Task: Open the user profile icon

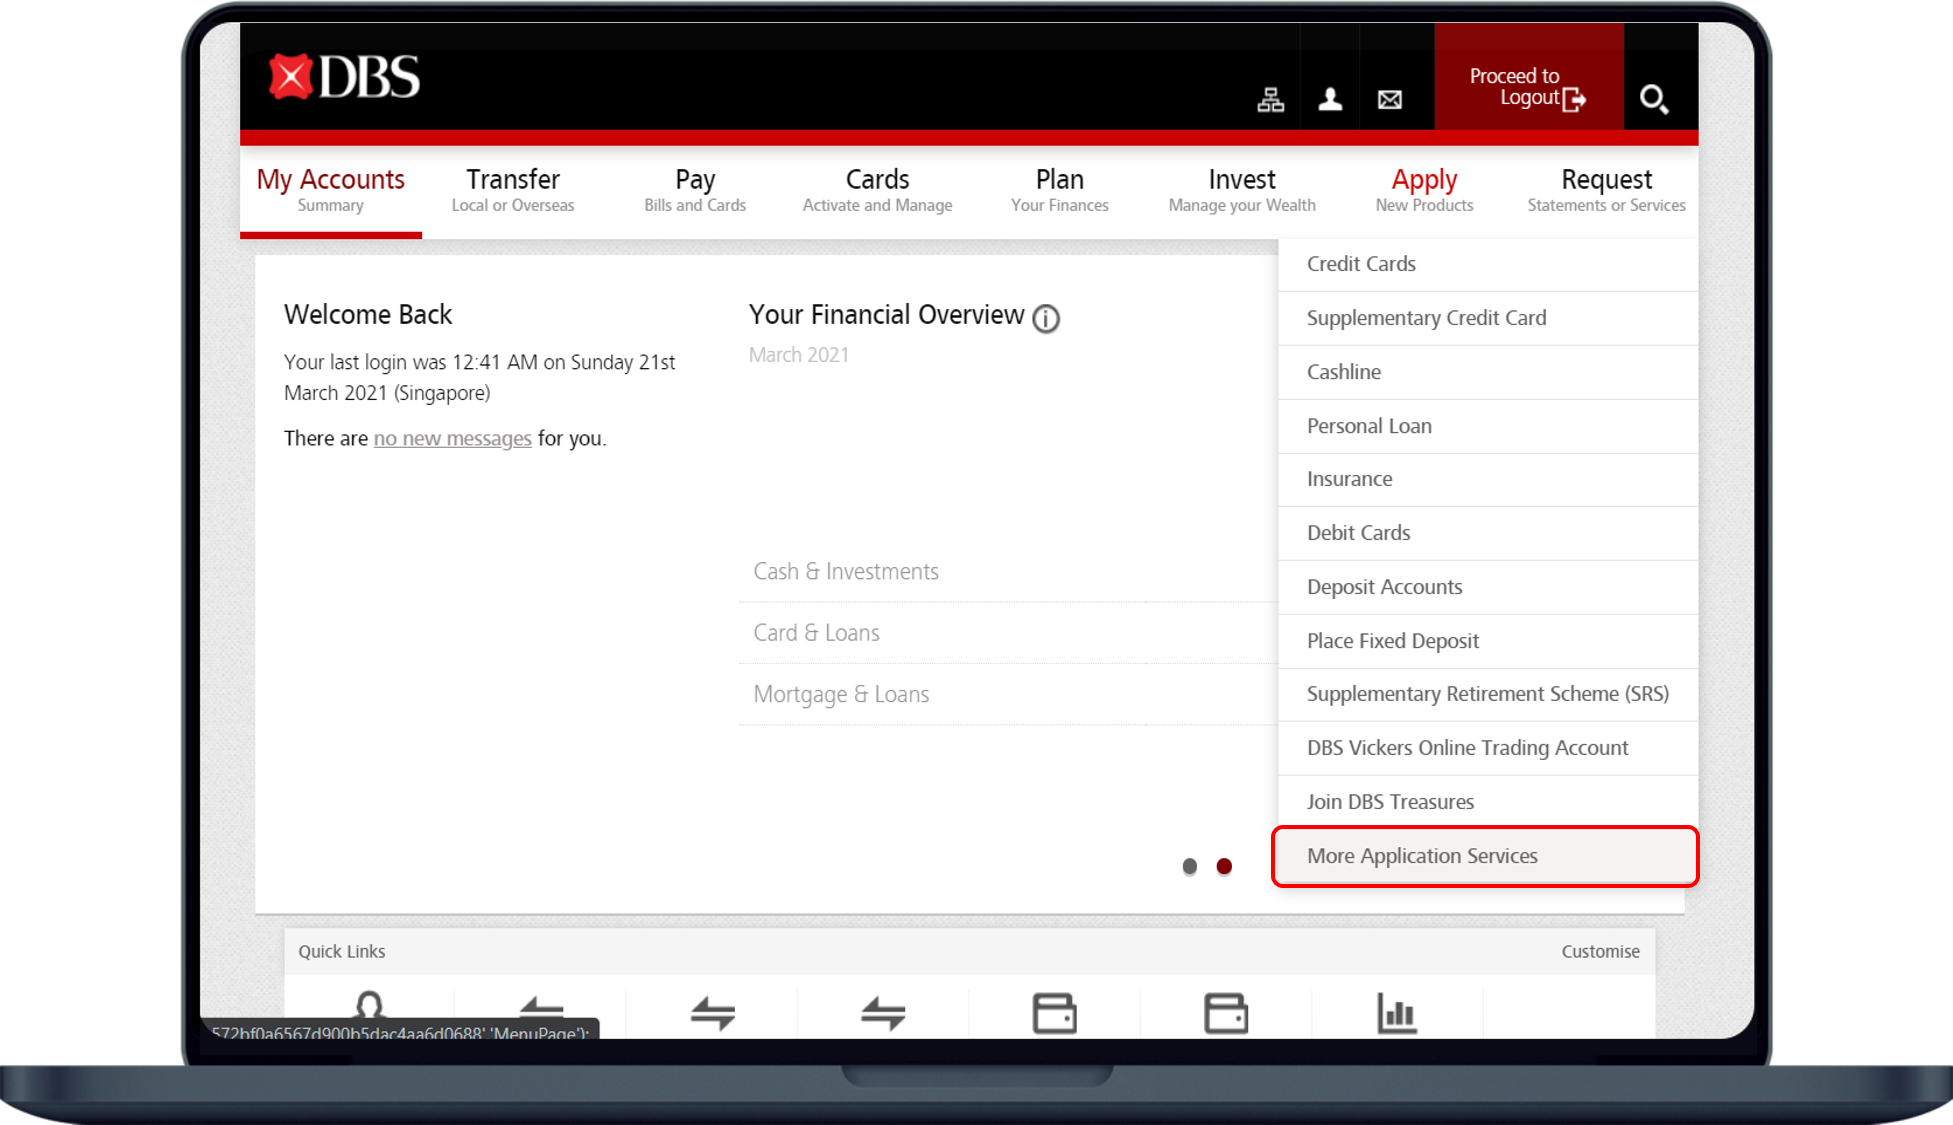Action: pos(1330,99)
